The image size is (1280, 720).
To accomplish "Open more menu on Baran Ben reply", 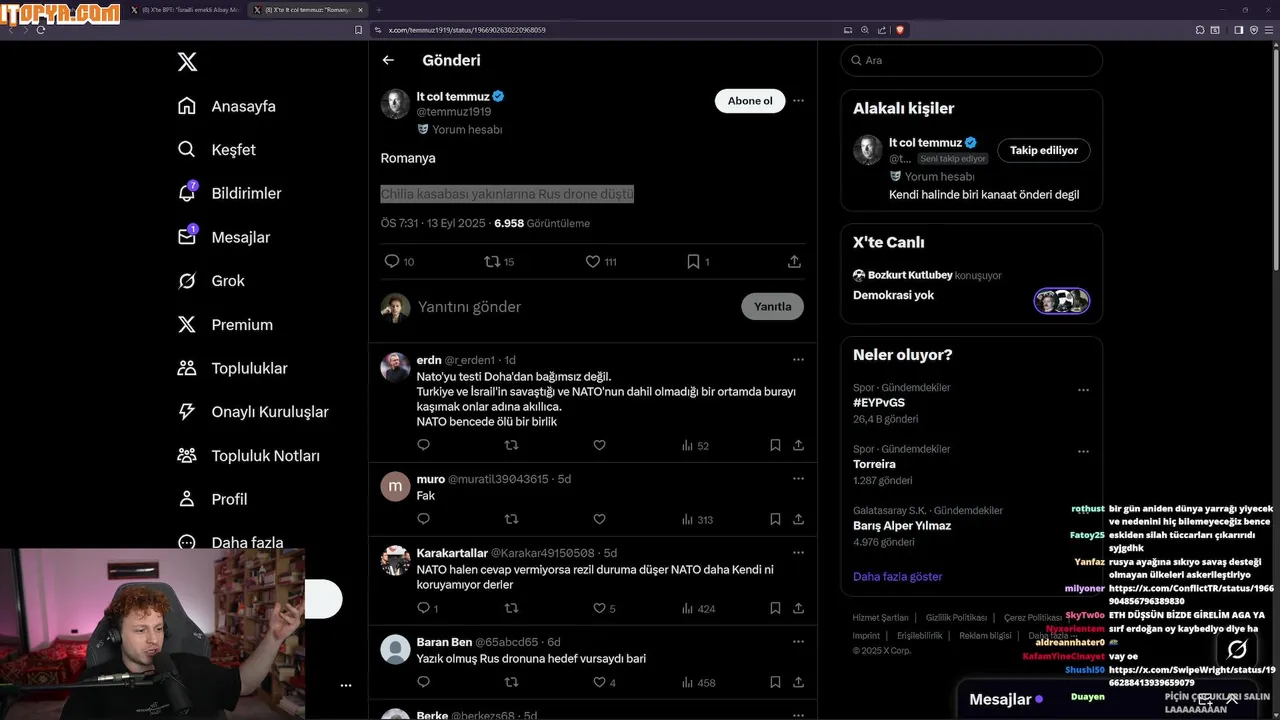I will [x=798, y=641].
